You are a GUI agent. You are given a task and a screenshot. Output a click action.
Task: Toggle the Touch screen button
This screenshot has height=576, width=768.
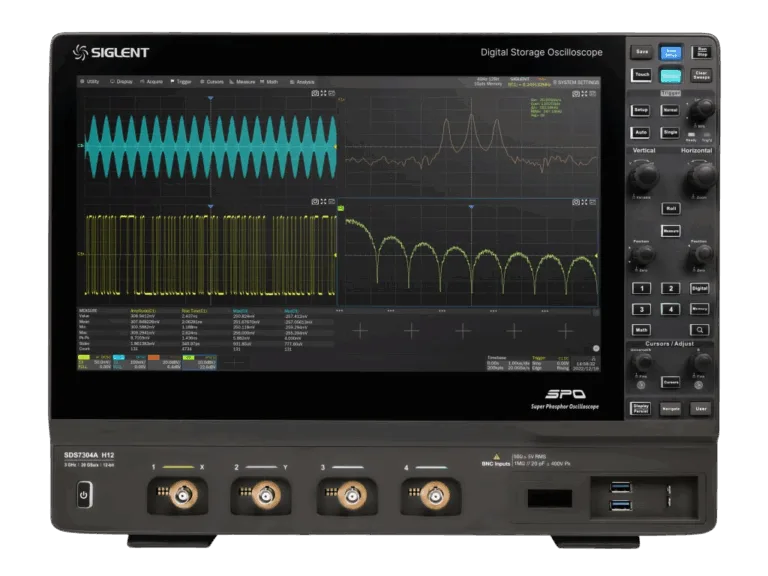[640, 75]
